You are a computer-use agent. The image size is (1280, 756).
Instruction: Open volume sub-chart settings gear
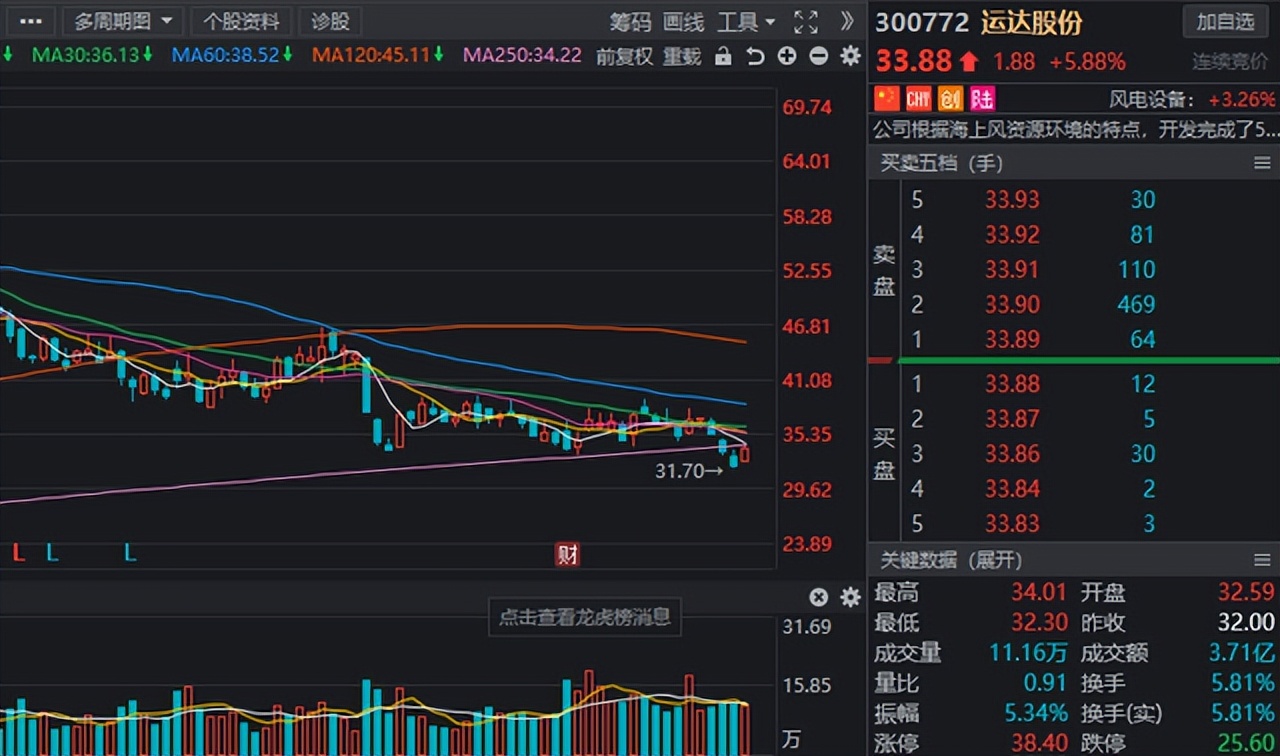point(850,598)
